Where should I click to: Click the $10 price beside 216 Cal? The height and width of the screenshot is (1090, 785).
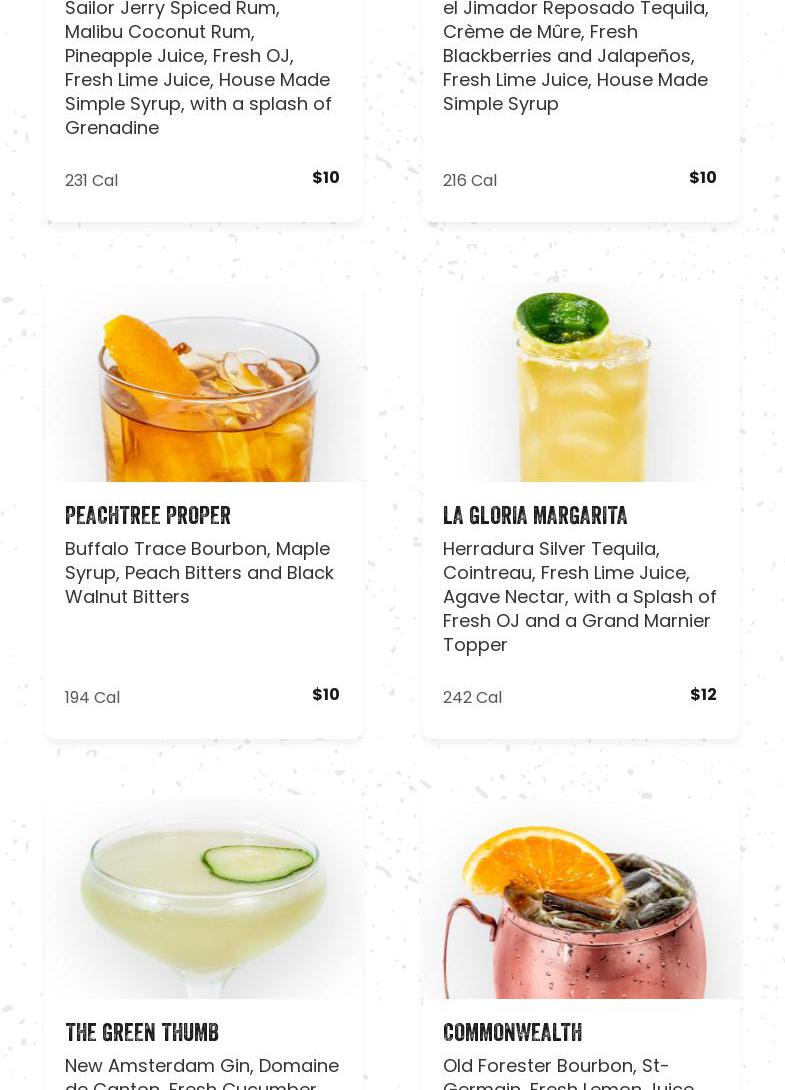click(703, 177)
